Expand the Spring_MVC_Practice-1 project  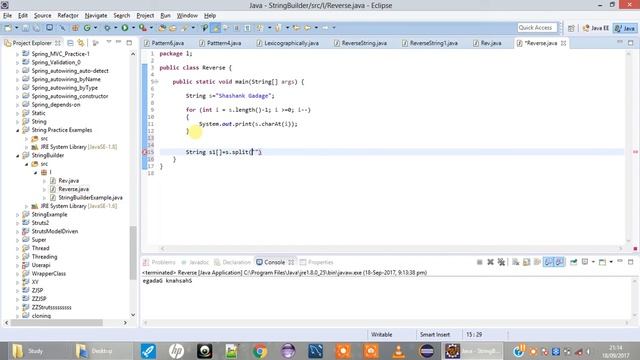18,54
